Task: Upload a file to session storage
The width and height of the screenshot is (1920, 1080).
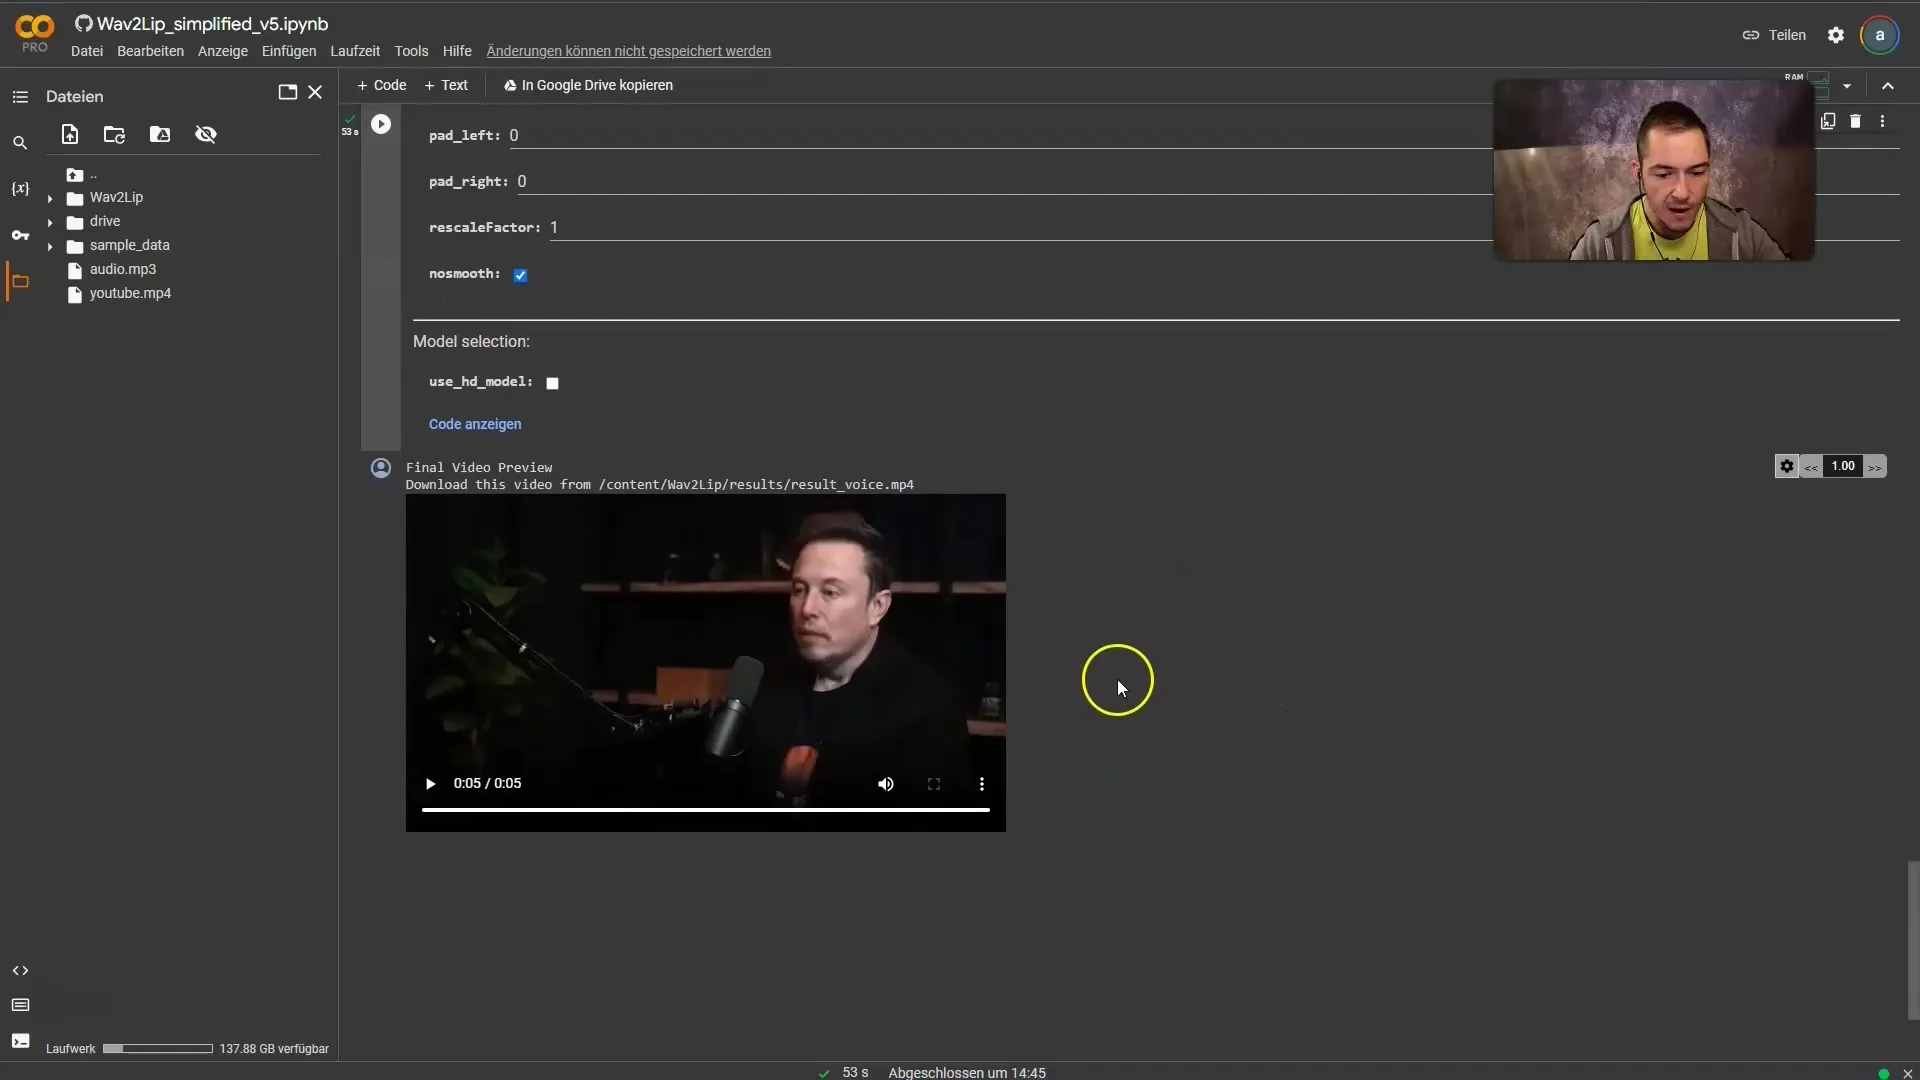Action: [70, 134]
